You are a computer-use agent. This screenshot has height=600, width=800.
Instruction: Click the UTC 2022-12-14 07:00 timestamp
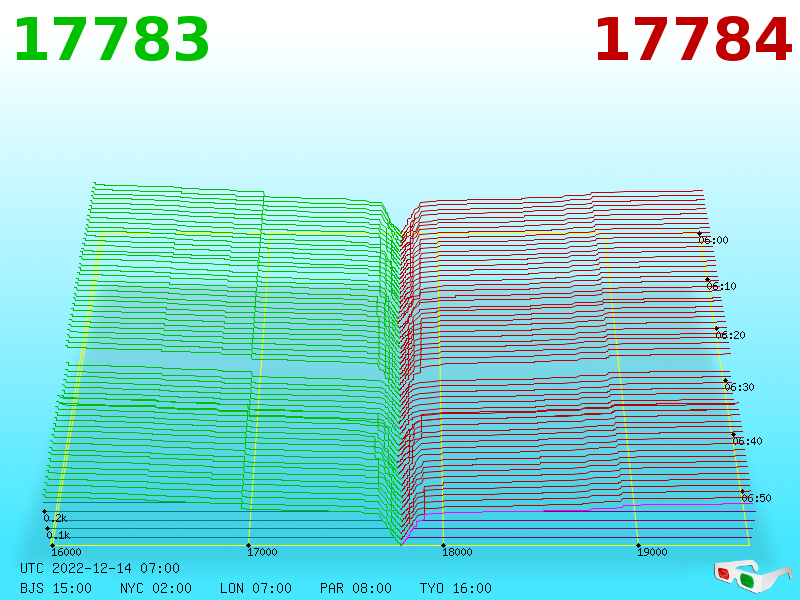pos(100,568)
